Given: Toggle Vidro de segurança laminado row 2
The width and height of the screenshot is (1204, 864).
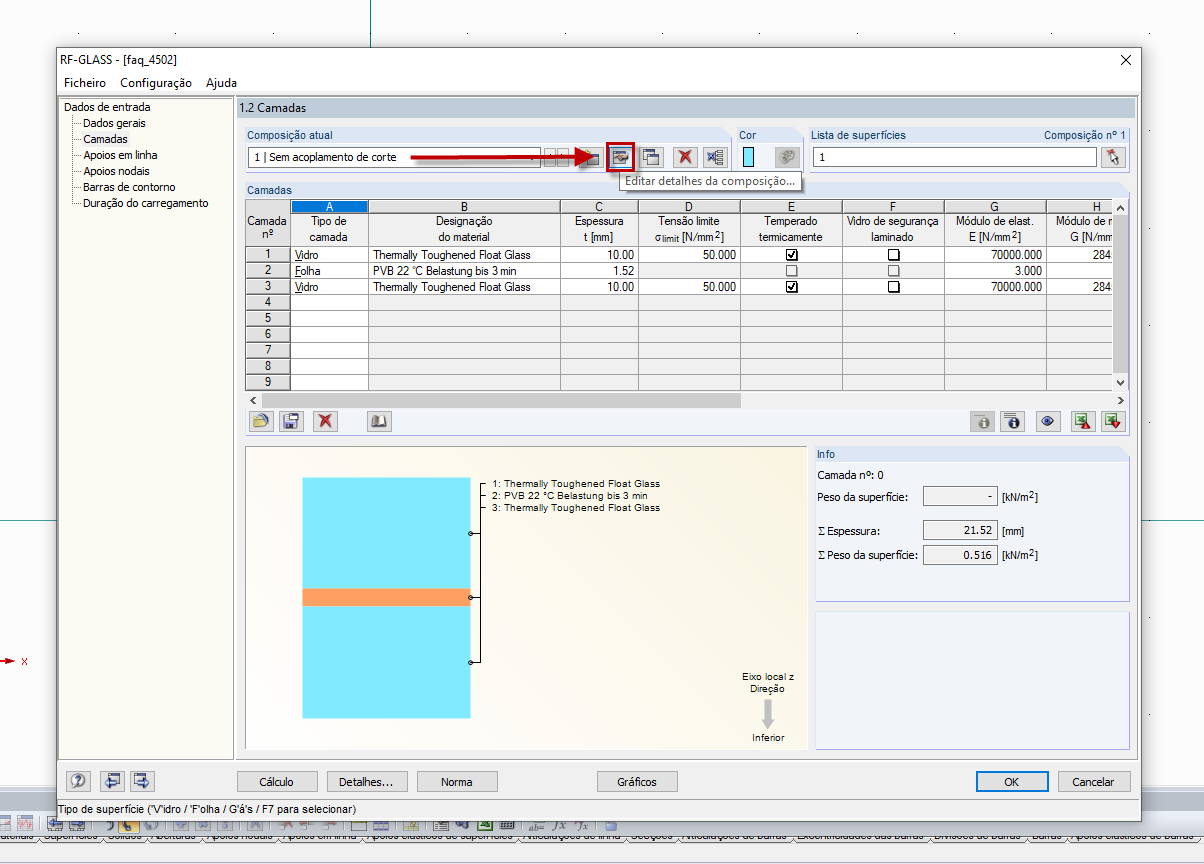Looking at the screenshot, I should (x=893, y=271).
